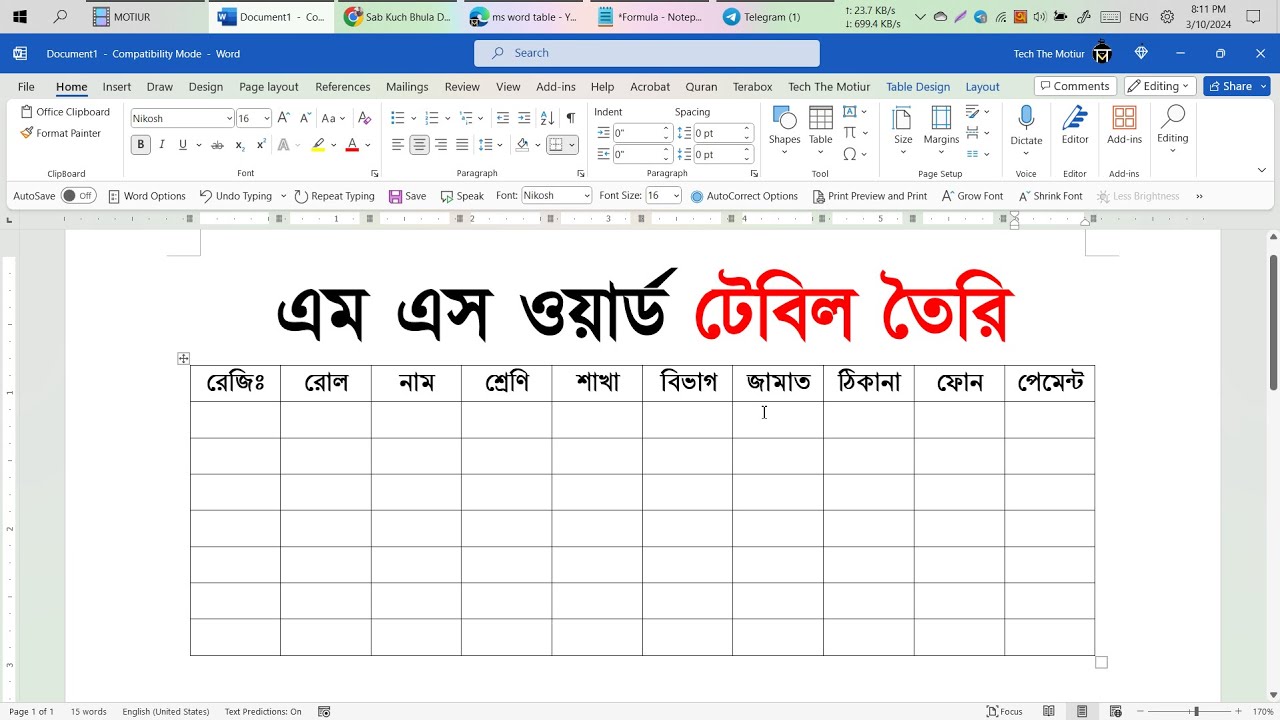Switch to Focus mode in status bar
The width and height of the screenshot is (1280, 720).
click(x=1005, y=711)
